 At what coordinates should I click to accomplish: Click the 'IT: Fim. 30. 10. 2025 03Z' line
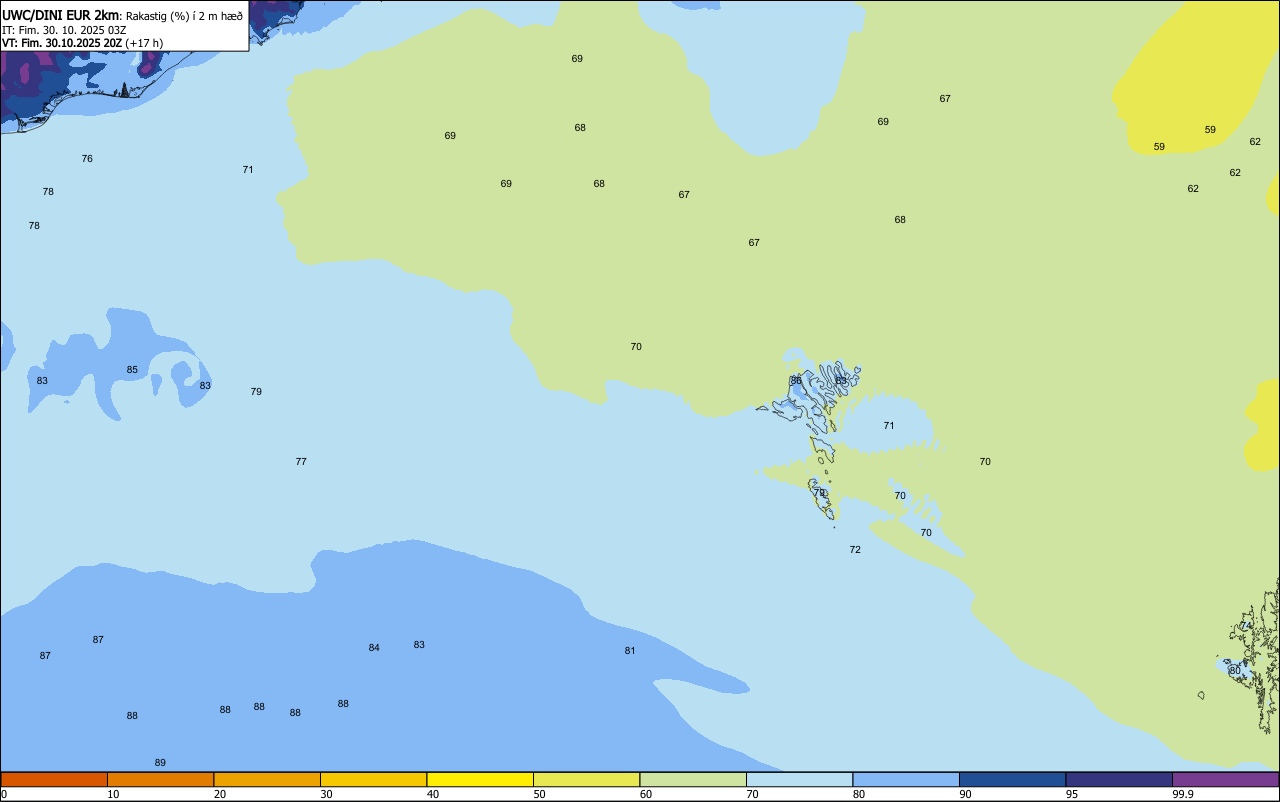coord(64,30)
